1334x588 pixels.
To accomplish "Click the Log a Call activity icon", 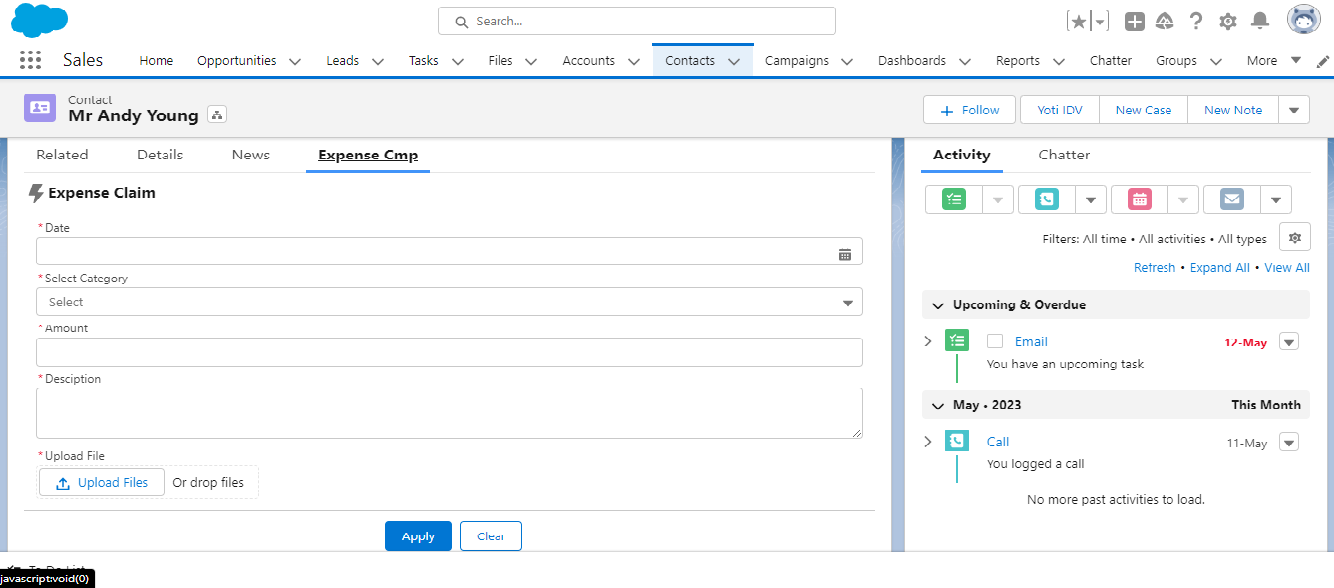I will tap(1047, 199).
